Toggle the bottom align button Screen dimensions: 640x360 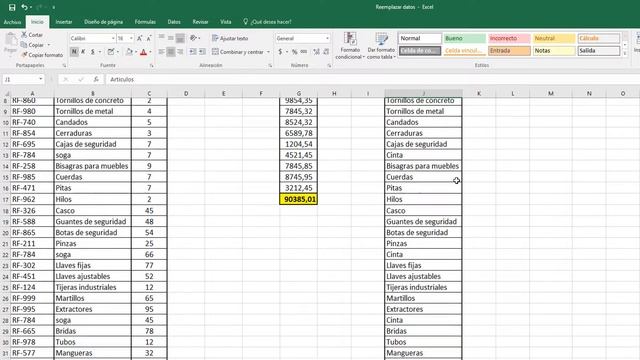tap(180, 38)
